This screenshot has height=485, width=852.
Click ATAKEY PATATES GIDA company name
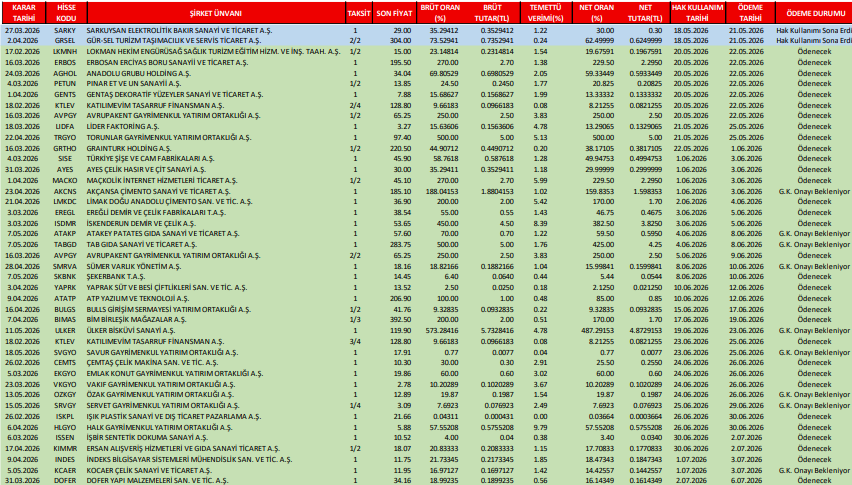point(163,234)
